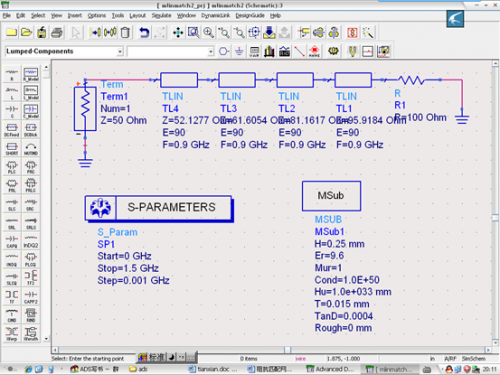This screenshot has width=500, height=375.
Task: Choose the PLC parallel LC palette component
Action: tap(12, 167)
